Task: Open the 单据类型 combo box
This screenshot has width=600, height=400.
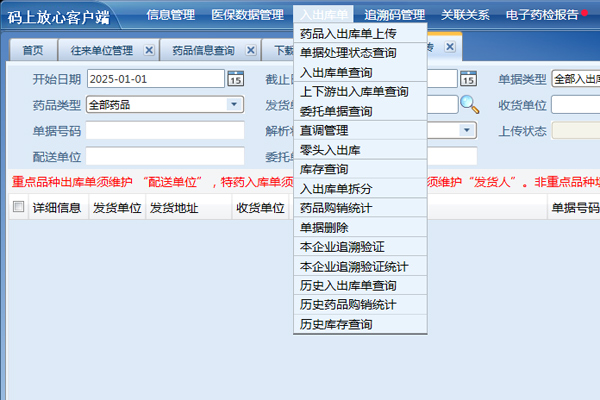Action: [574, 79]
